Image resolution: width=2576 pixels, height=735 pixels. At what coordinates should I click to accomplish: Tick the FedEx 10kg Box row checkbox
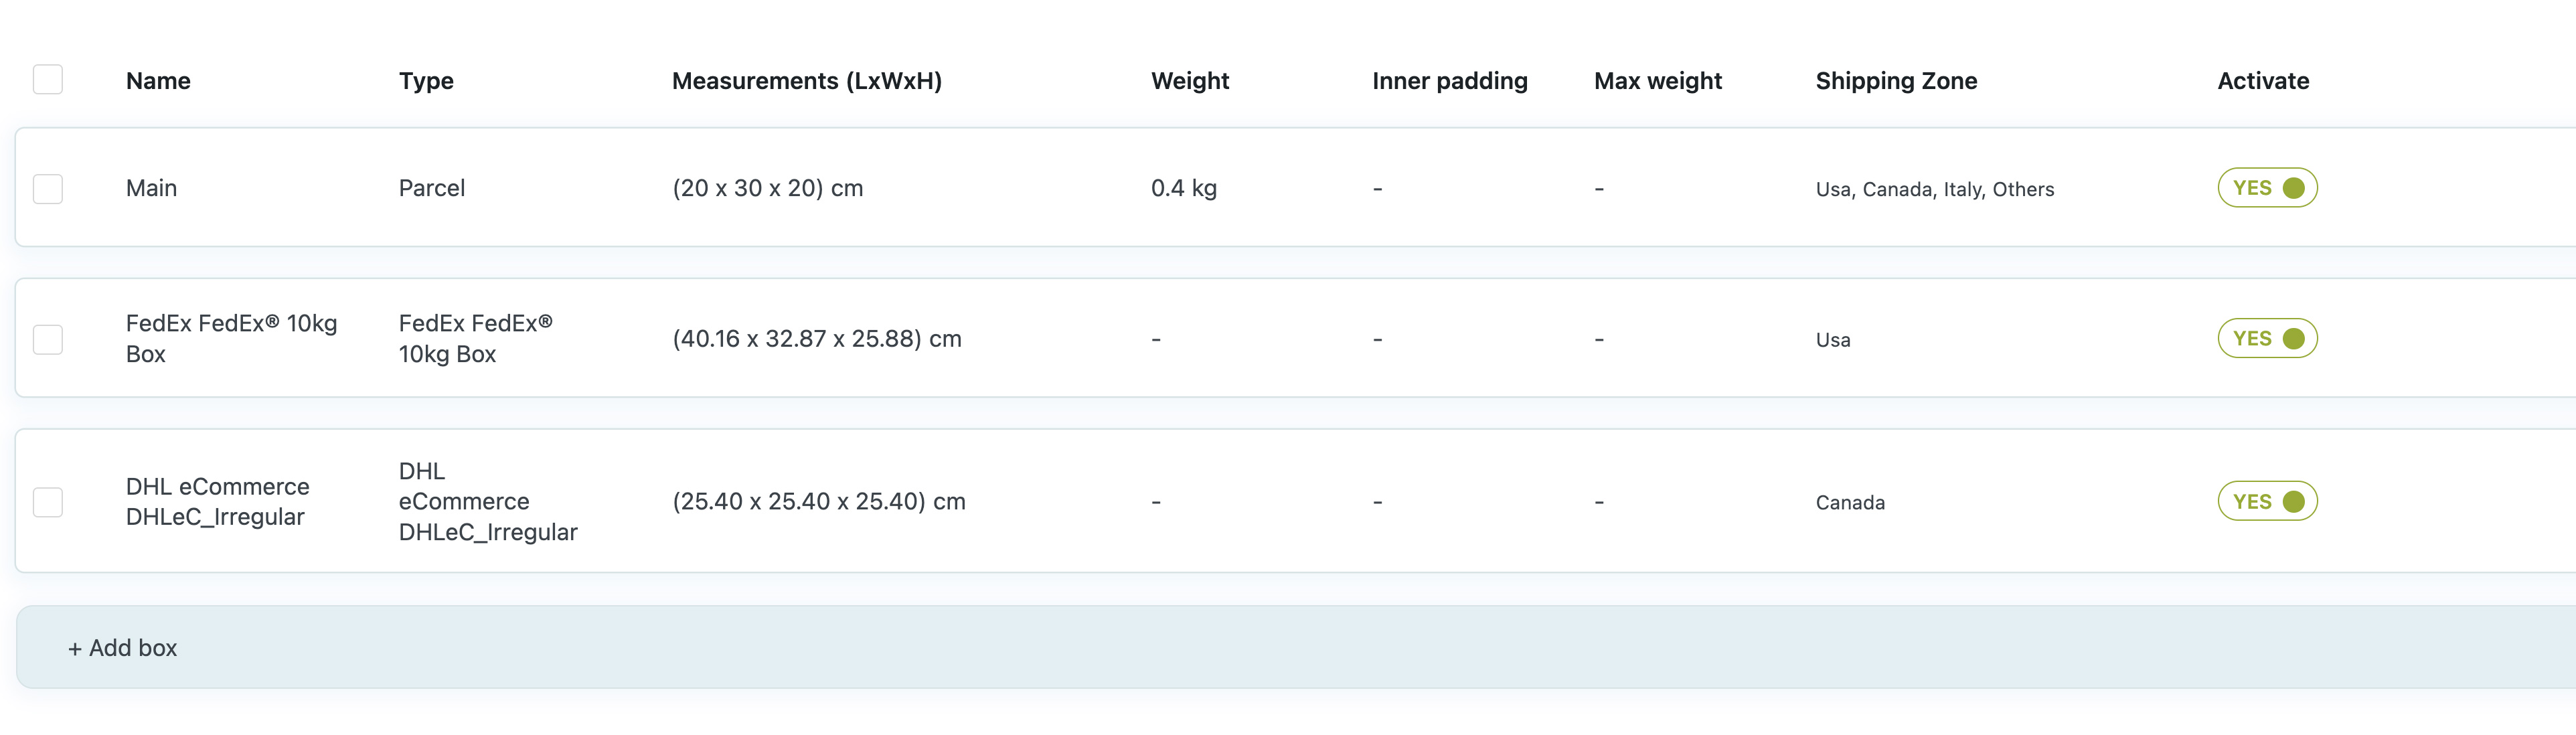(x=48, y=338)
